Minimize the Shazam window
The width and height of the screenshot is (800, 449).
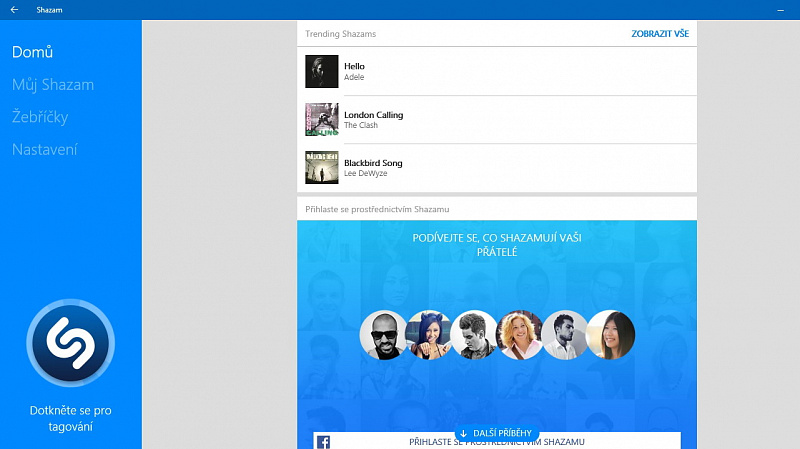pos(780,10)
